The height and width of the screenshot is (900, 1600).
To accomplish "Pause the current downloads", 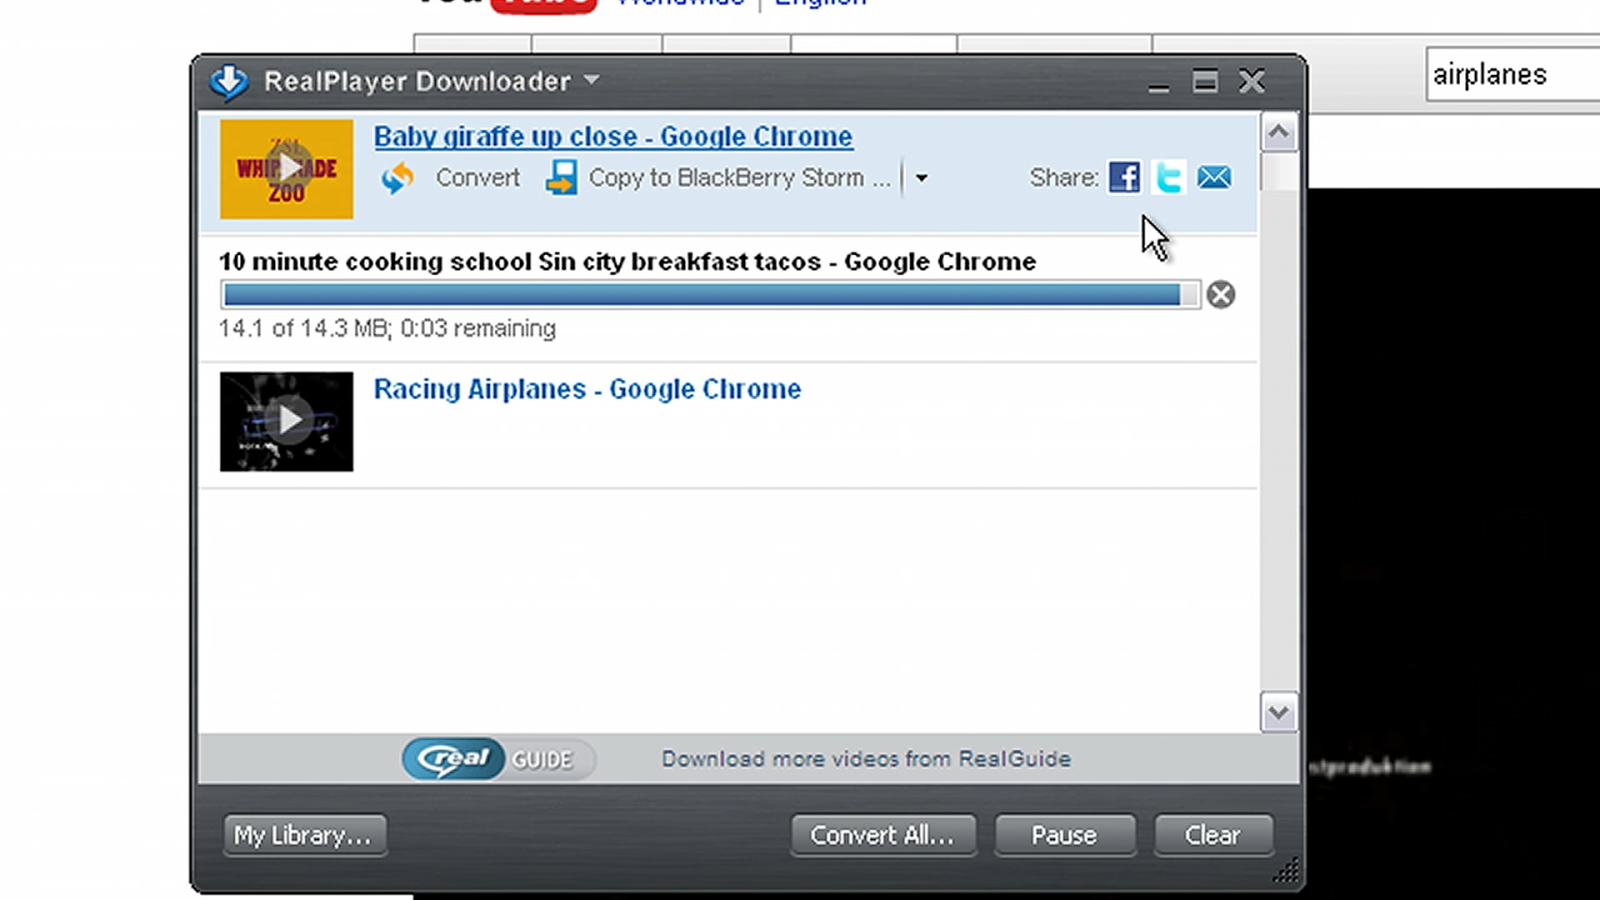I will pos(1064,835).
